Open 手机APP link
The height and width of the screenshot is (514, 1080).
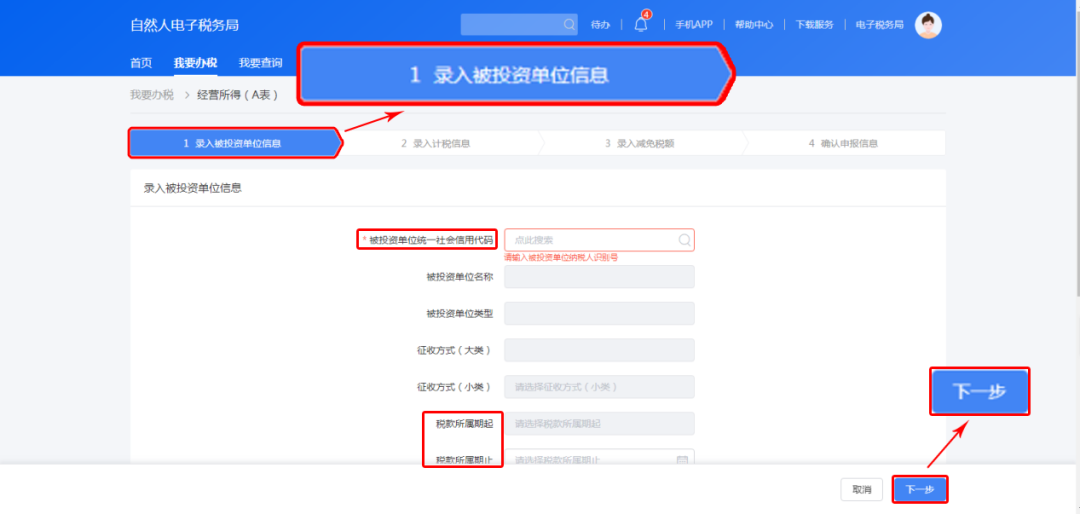(694, 25)
